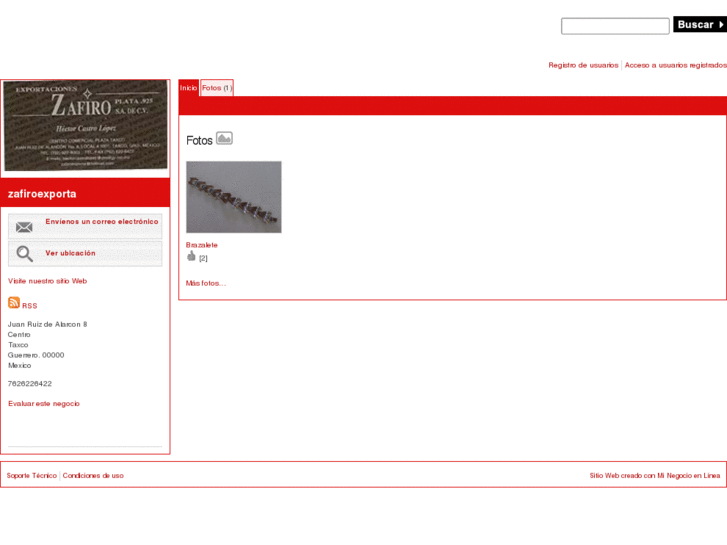Screen dimensions: 727x545
Task: Open the orange RSS feed icon
Action: (14, 302)
